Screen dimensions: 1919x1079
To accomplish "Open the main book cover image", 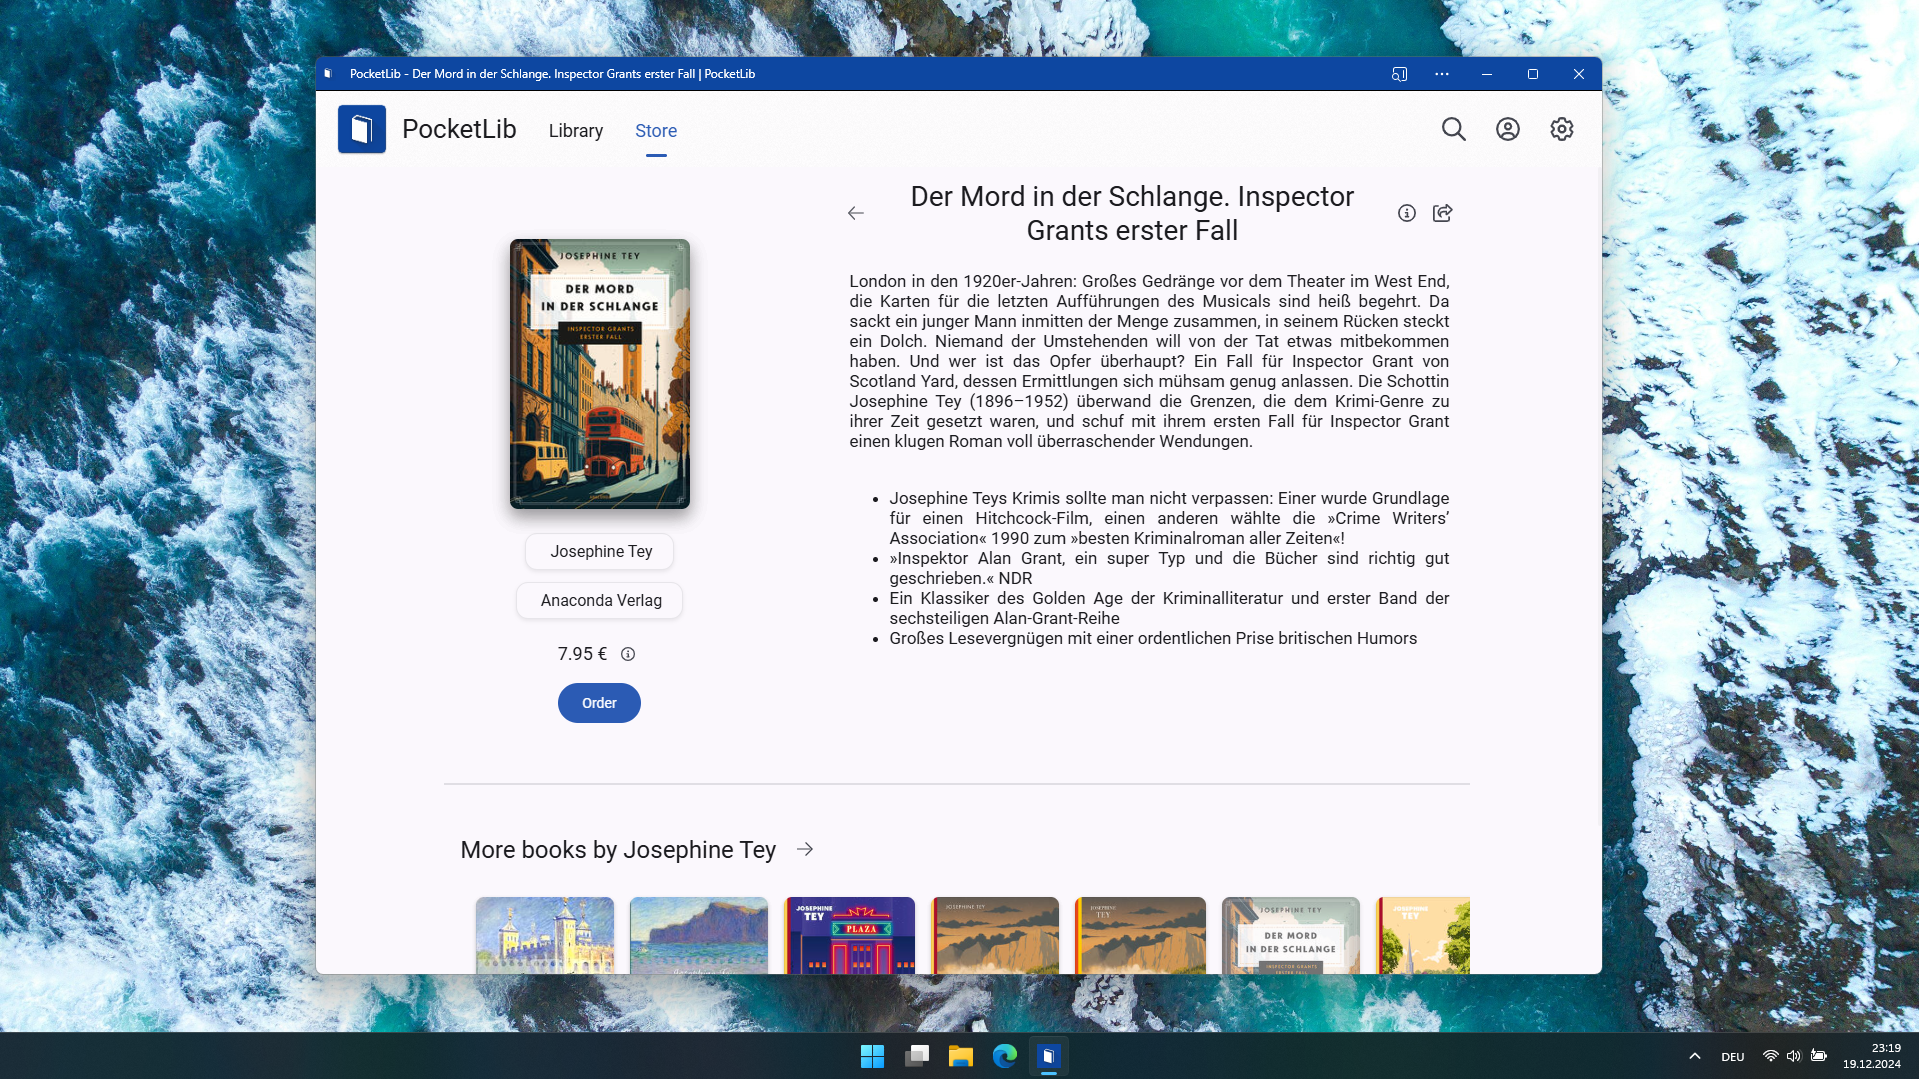I will 600,374.
